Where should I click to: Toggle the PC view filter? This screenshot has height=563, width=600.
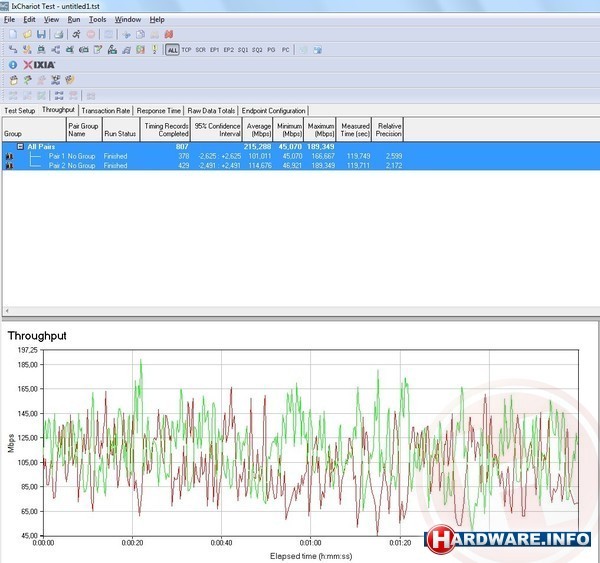click(x=285, y=50)
